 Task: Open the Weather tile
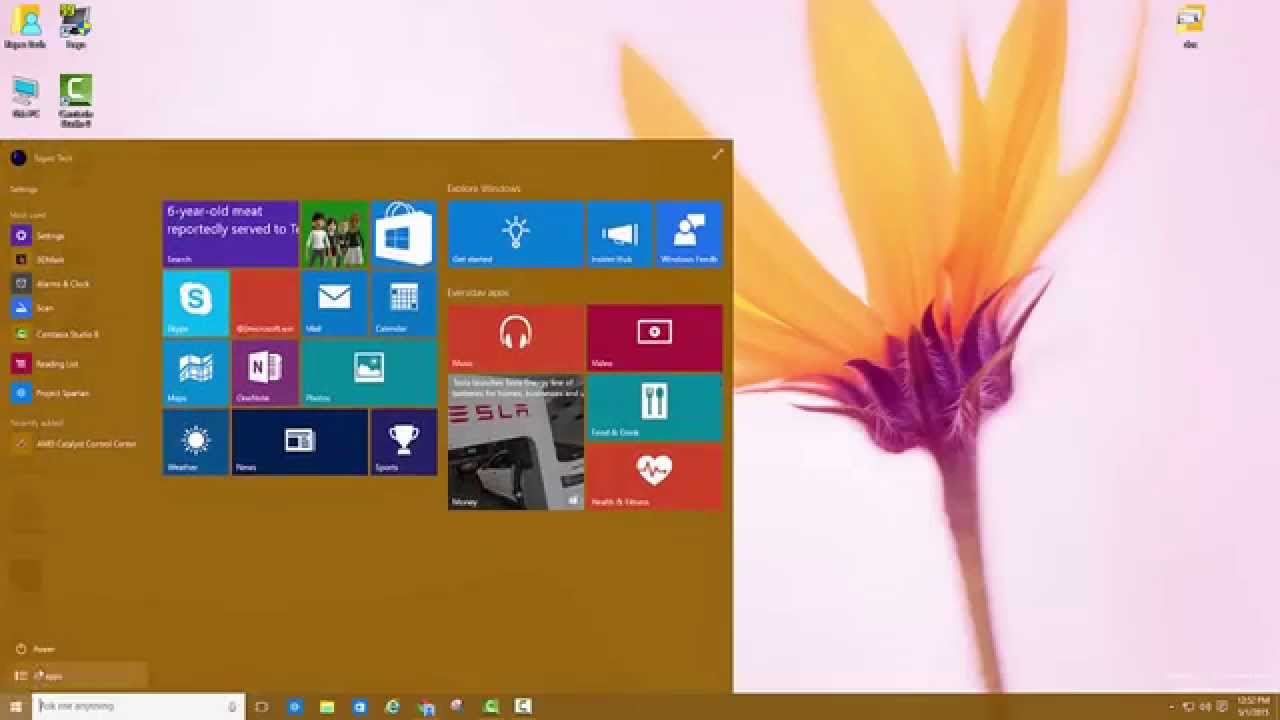(196, 442)
